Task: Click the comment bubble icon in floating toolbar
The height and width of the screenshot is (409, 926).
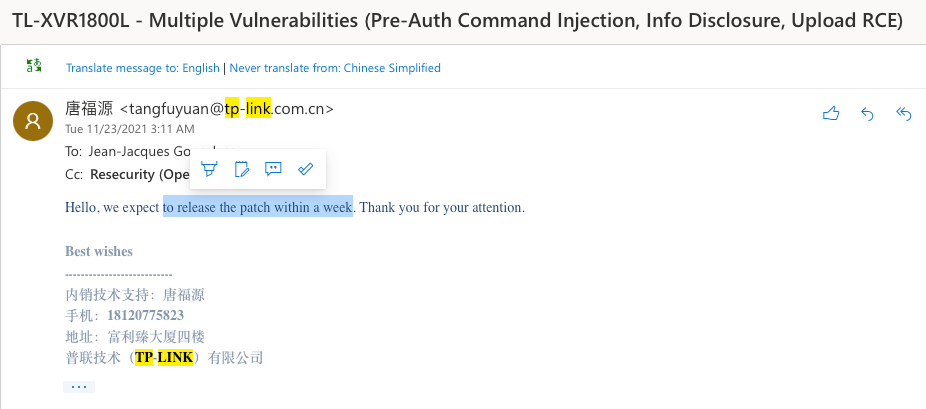Action: [273, 168]
